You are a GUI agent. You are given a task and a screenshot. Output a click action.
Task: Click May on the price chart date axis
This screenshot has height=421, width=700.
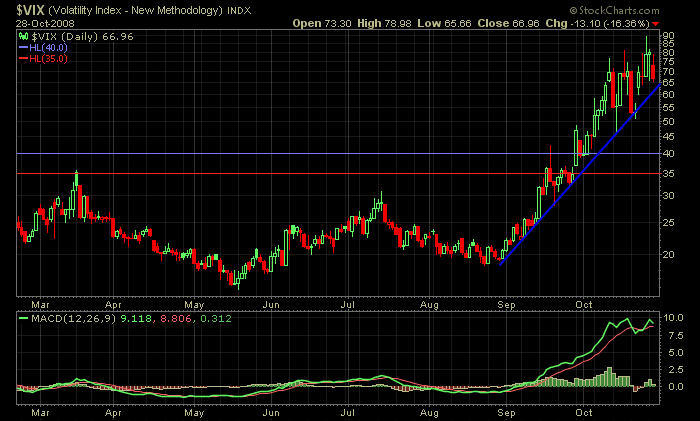194,304
